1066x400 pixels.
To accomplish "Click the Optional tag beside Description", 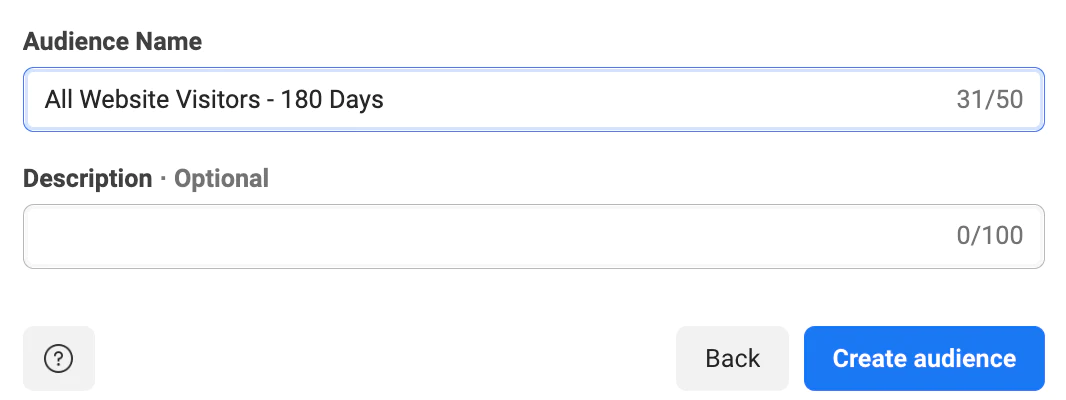I will click(x=222, y=178).
